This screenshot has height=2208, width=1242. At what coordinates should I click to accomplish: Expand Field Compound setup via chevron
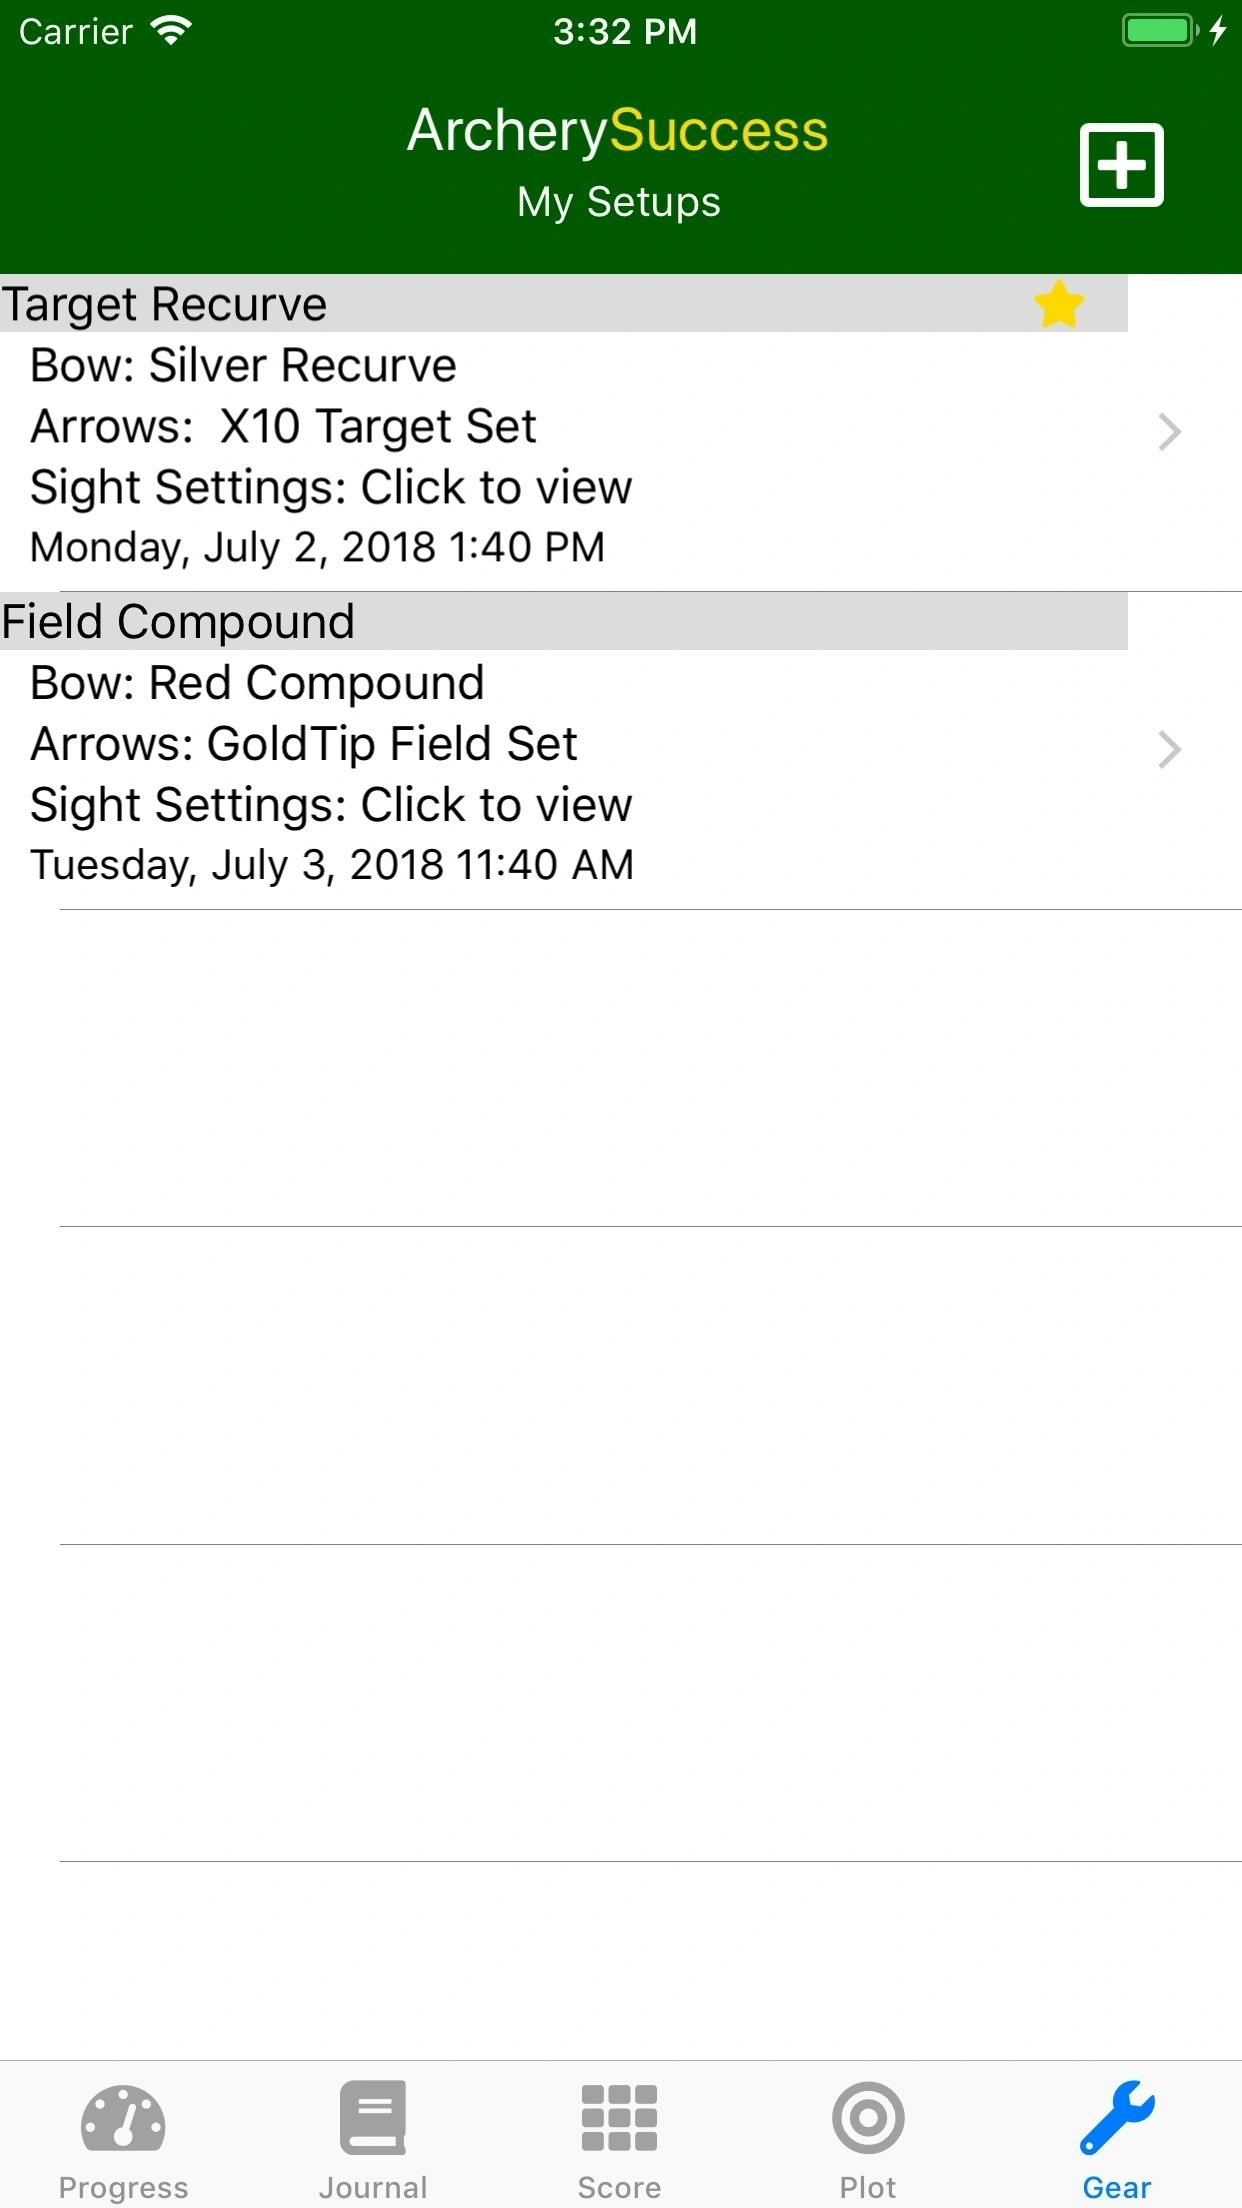coord(1169,749)
